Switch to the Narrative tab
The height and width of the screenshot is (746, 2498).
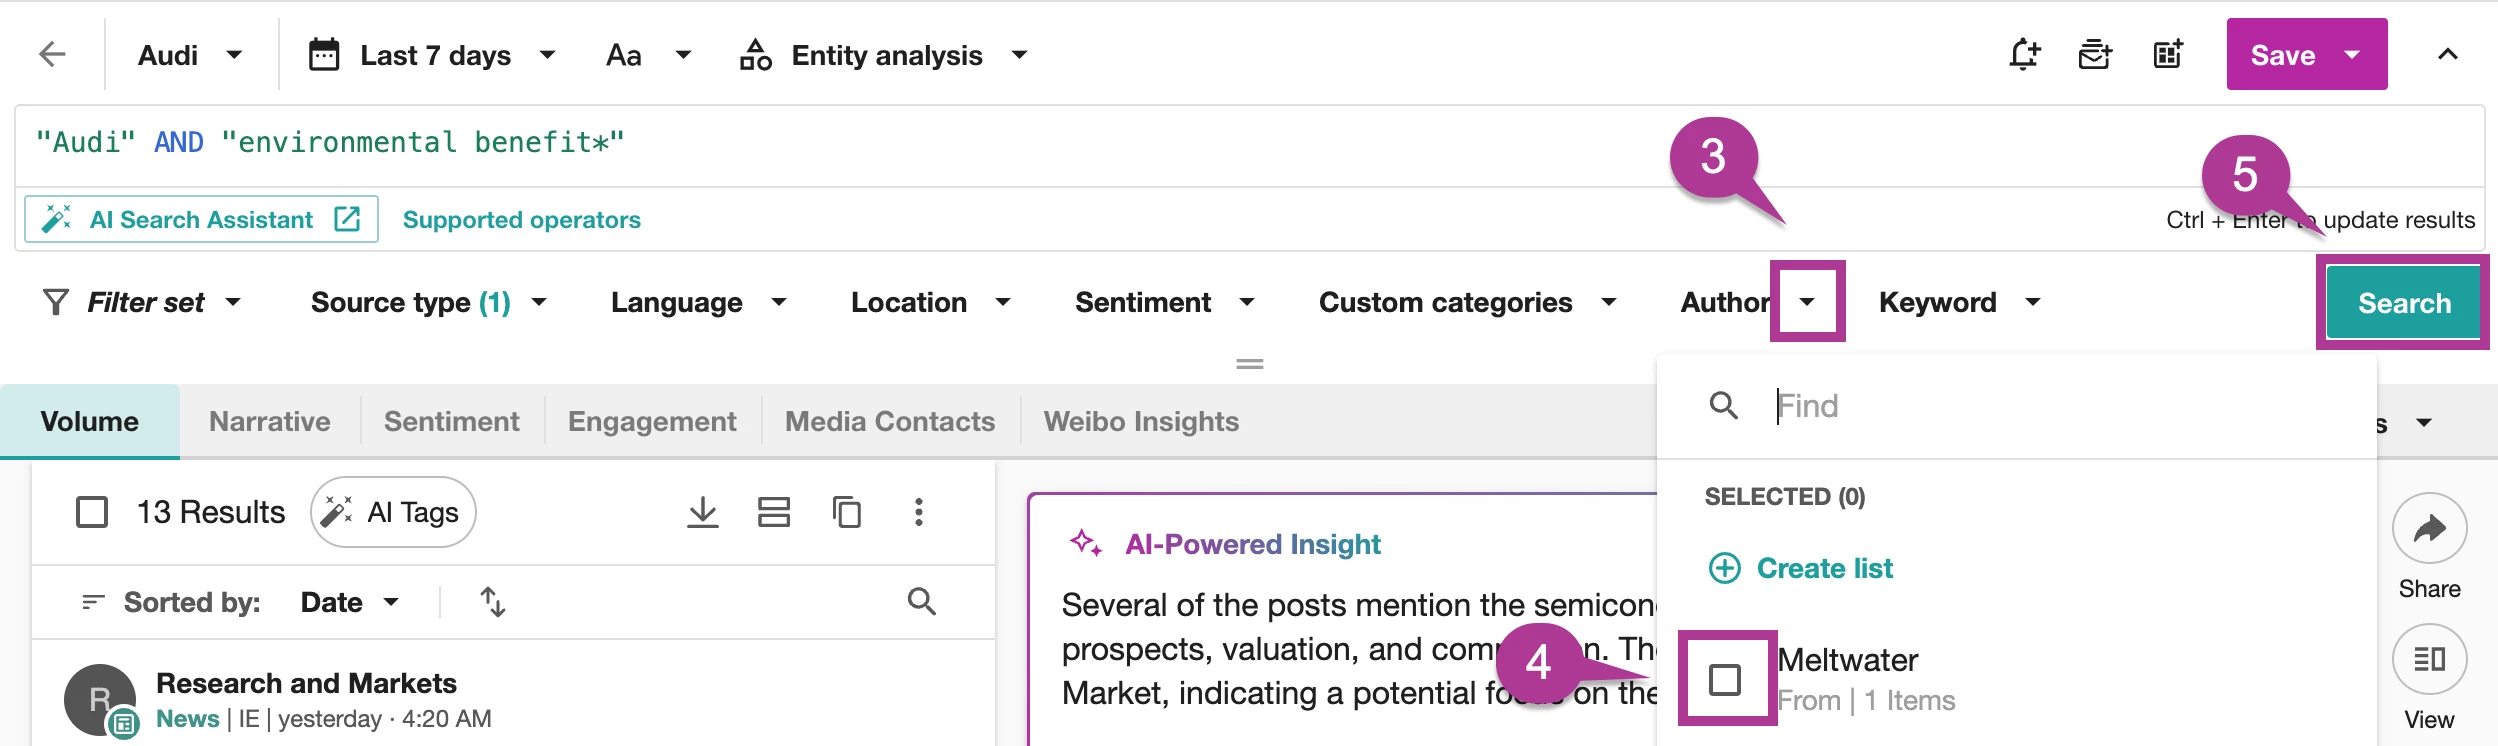(270, 421)
